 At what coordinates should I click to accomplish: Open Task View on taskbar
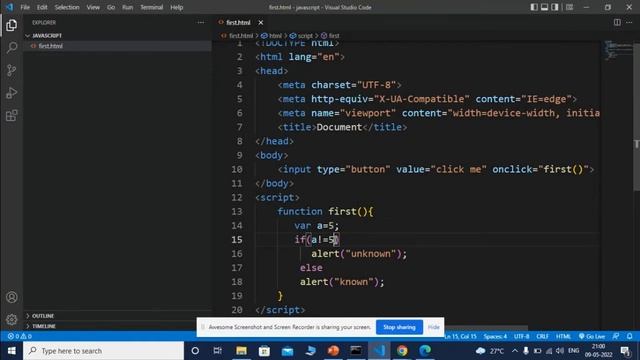tap(218, 351)
